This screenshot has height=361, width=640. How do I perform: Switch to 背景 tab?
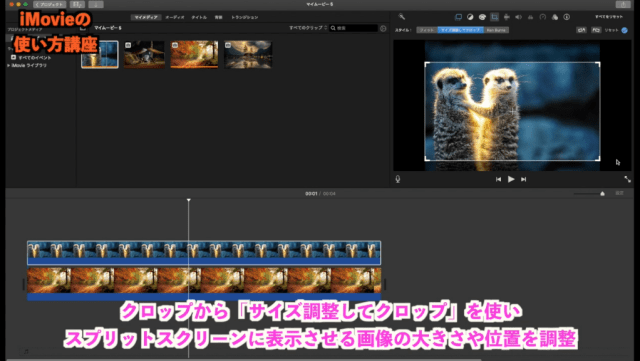(218, 18)
